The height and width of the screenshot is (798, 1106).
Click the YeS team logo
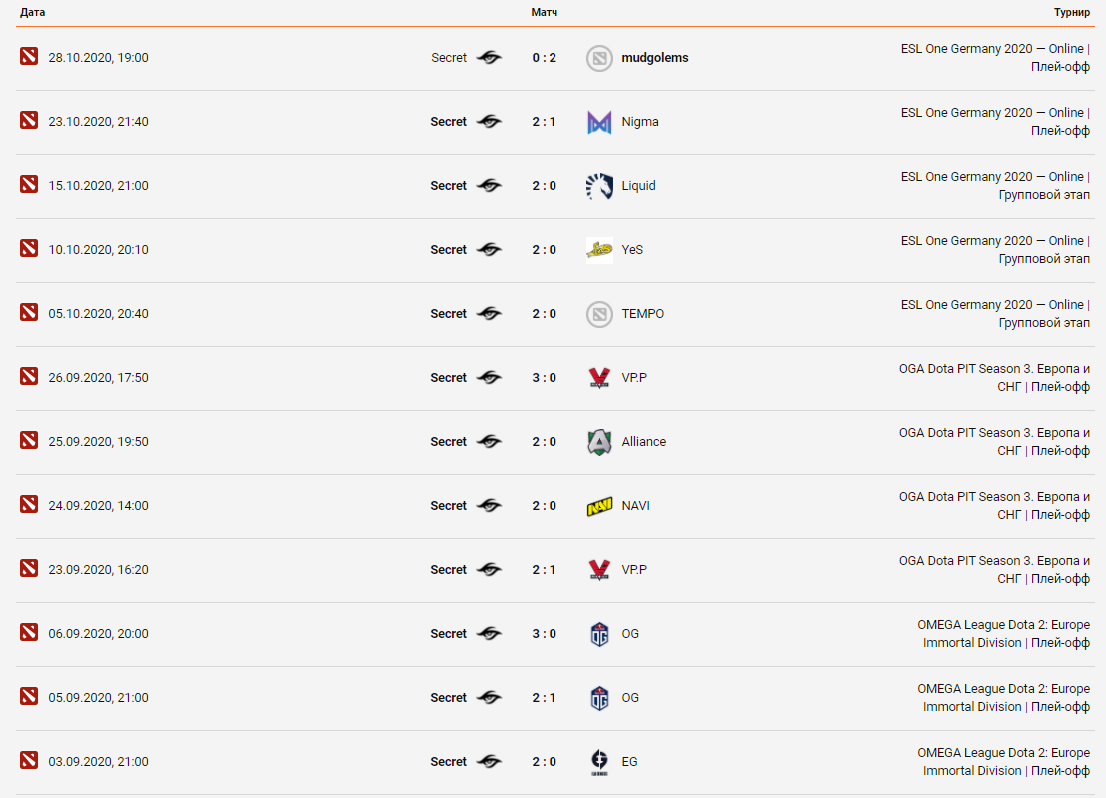(599, 250)
